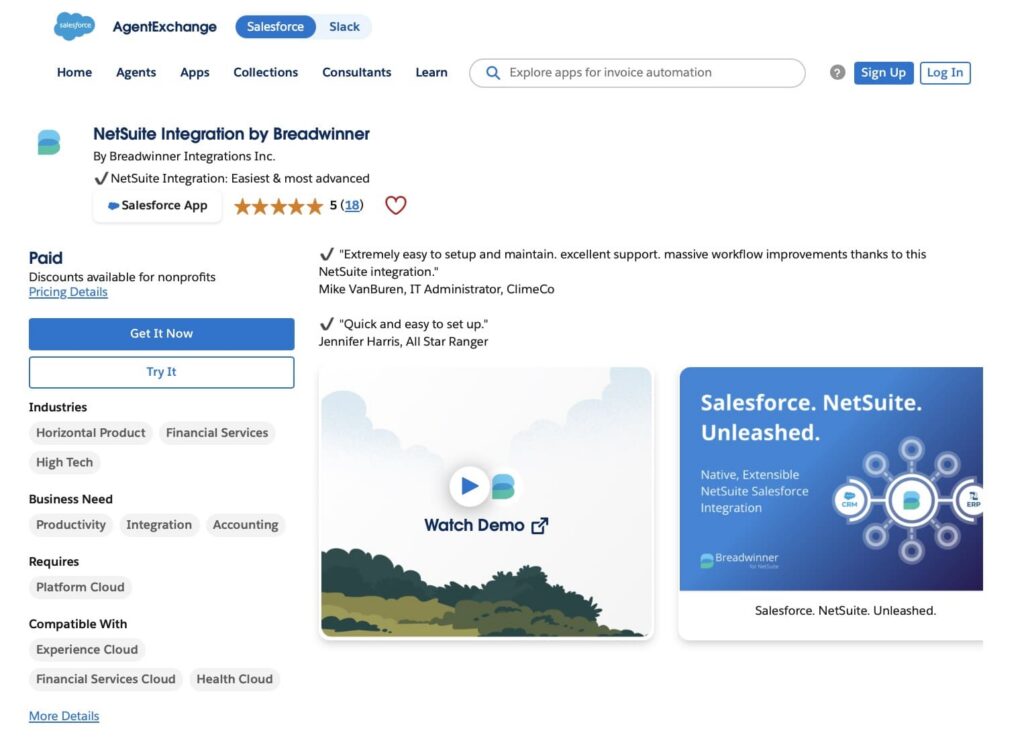
Task: Open the Apps menu item
Action: (195, 72)
